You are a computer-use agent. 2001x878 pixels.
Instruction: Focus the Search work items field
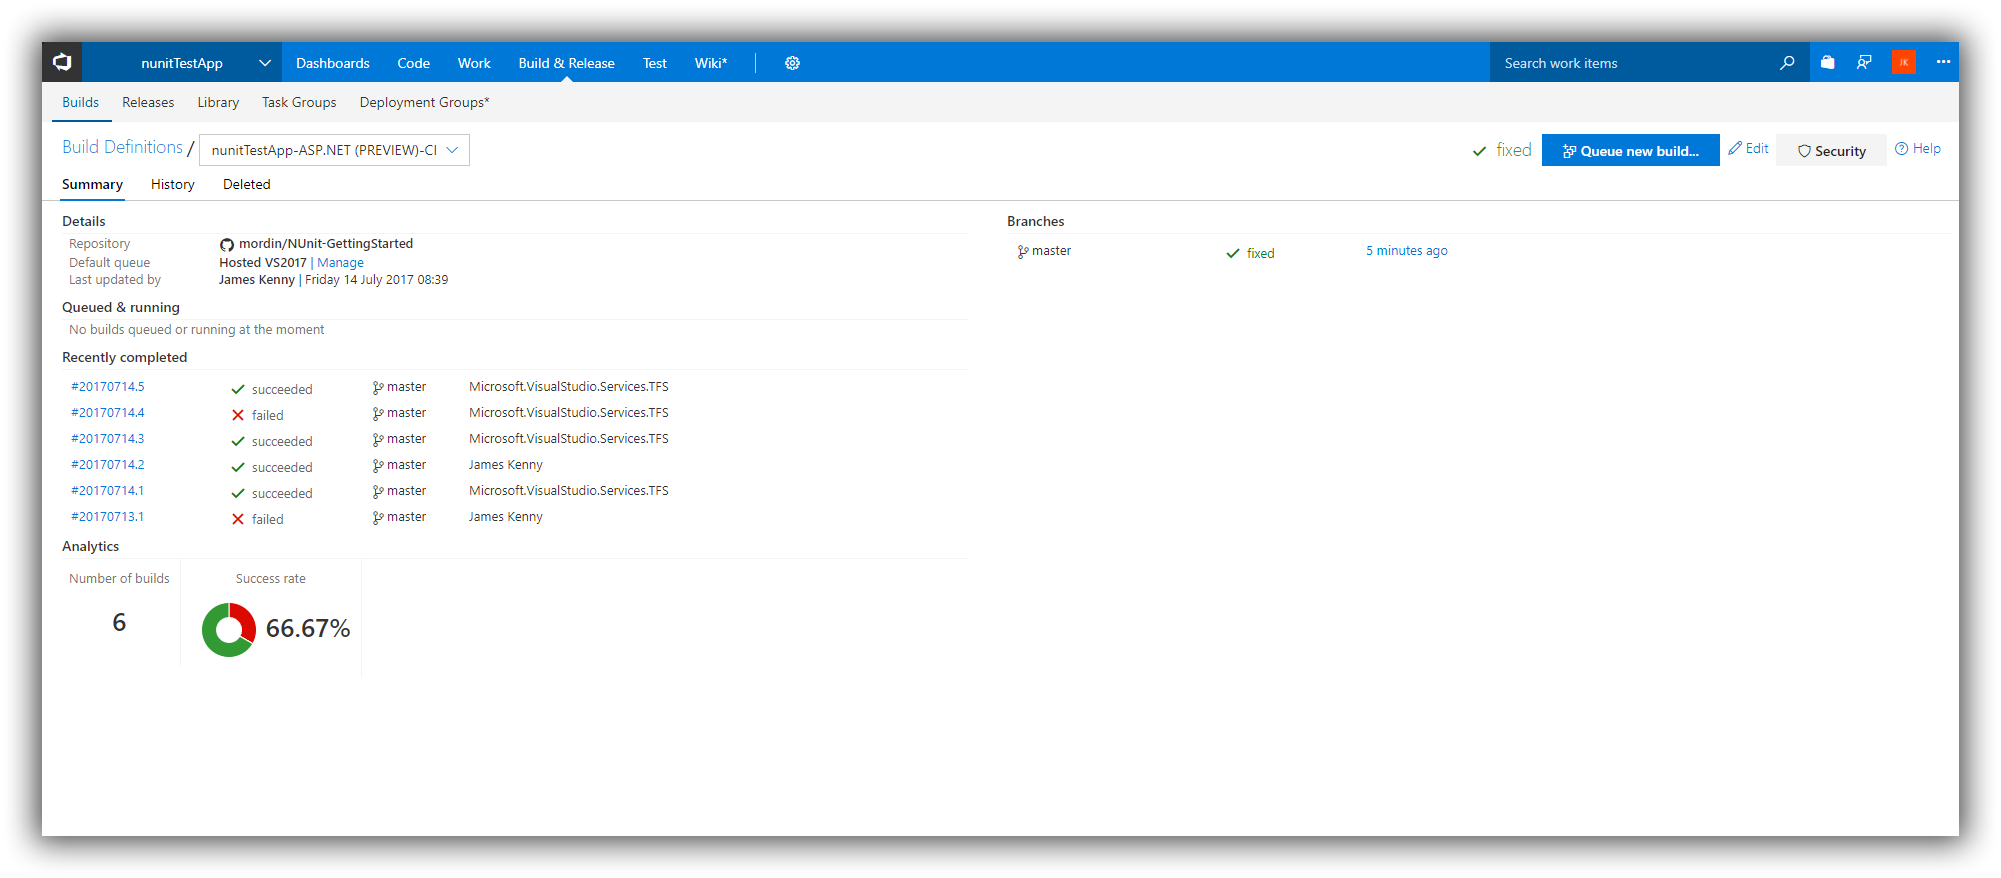[x=1635, y=63]
